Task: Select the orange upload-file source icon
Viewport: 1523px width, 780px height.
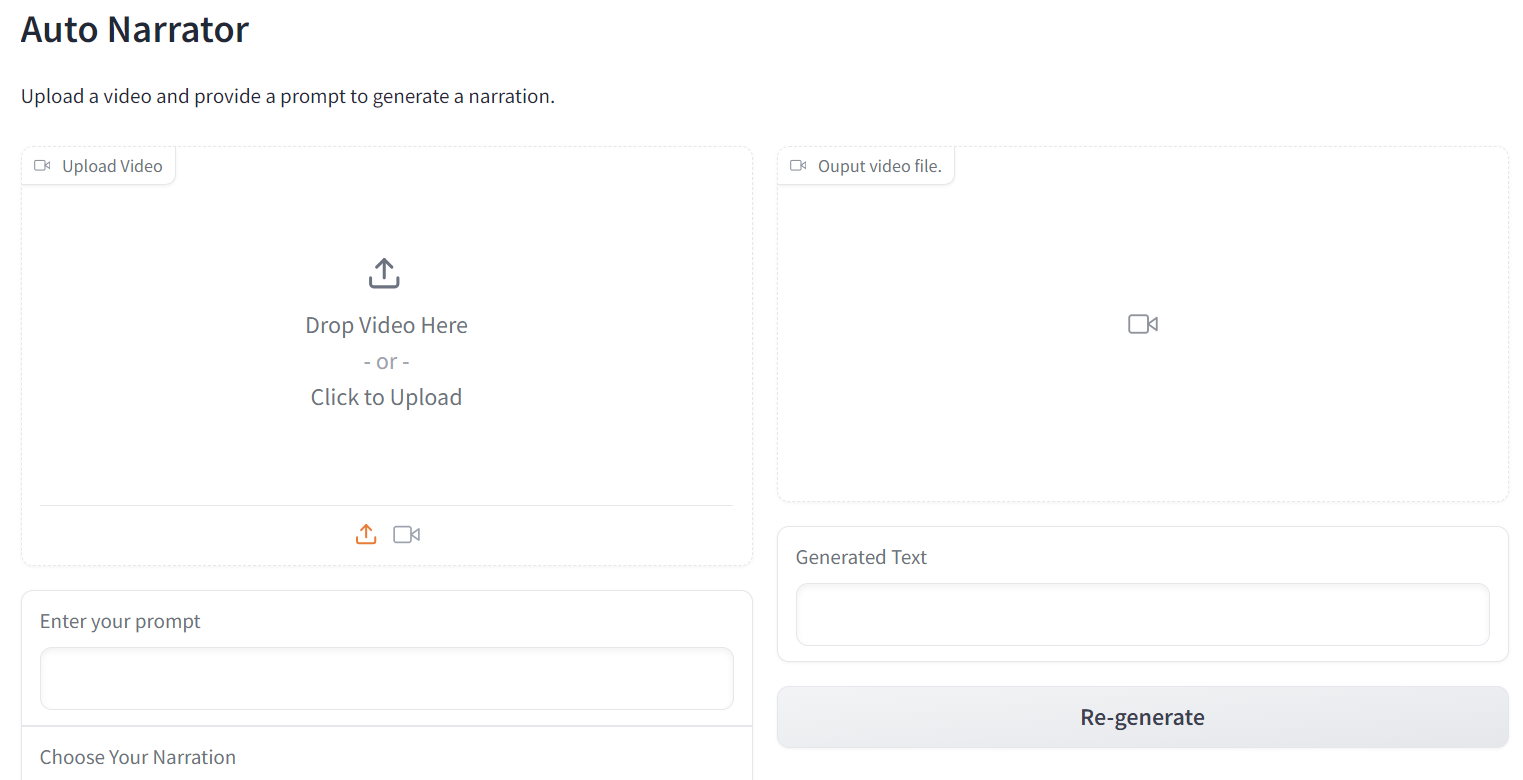Action: pyautogui.click(x=366, y=535)
